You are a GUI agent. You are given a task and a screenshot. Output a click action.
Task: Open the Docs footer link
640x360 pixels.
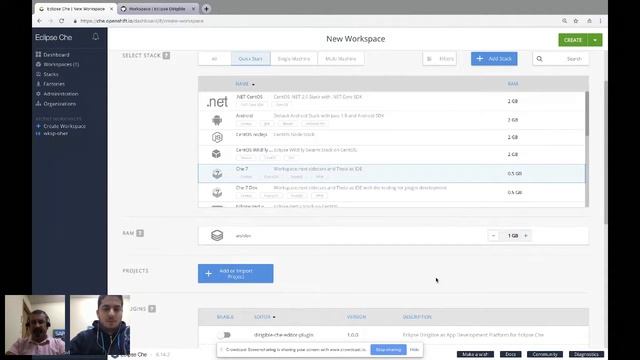pos(511,354)
